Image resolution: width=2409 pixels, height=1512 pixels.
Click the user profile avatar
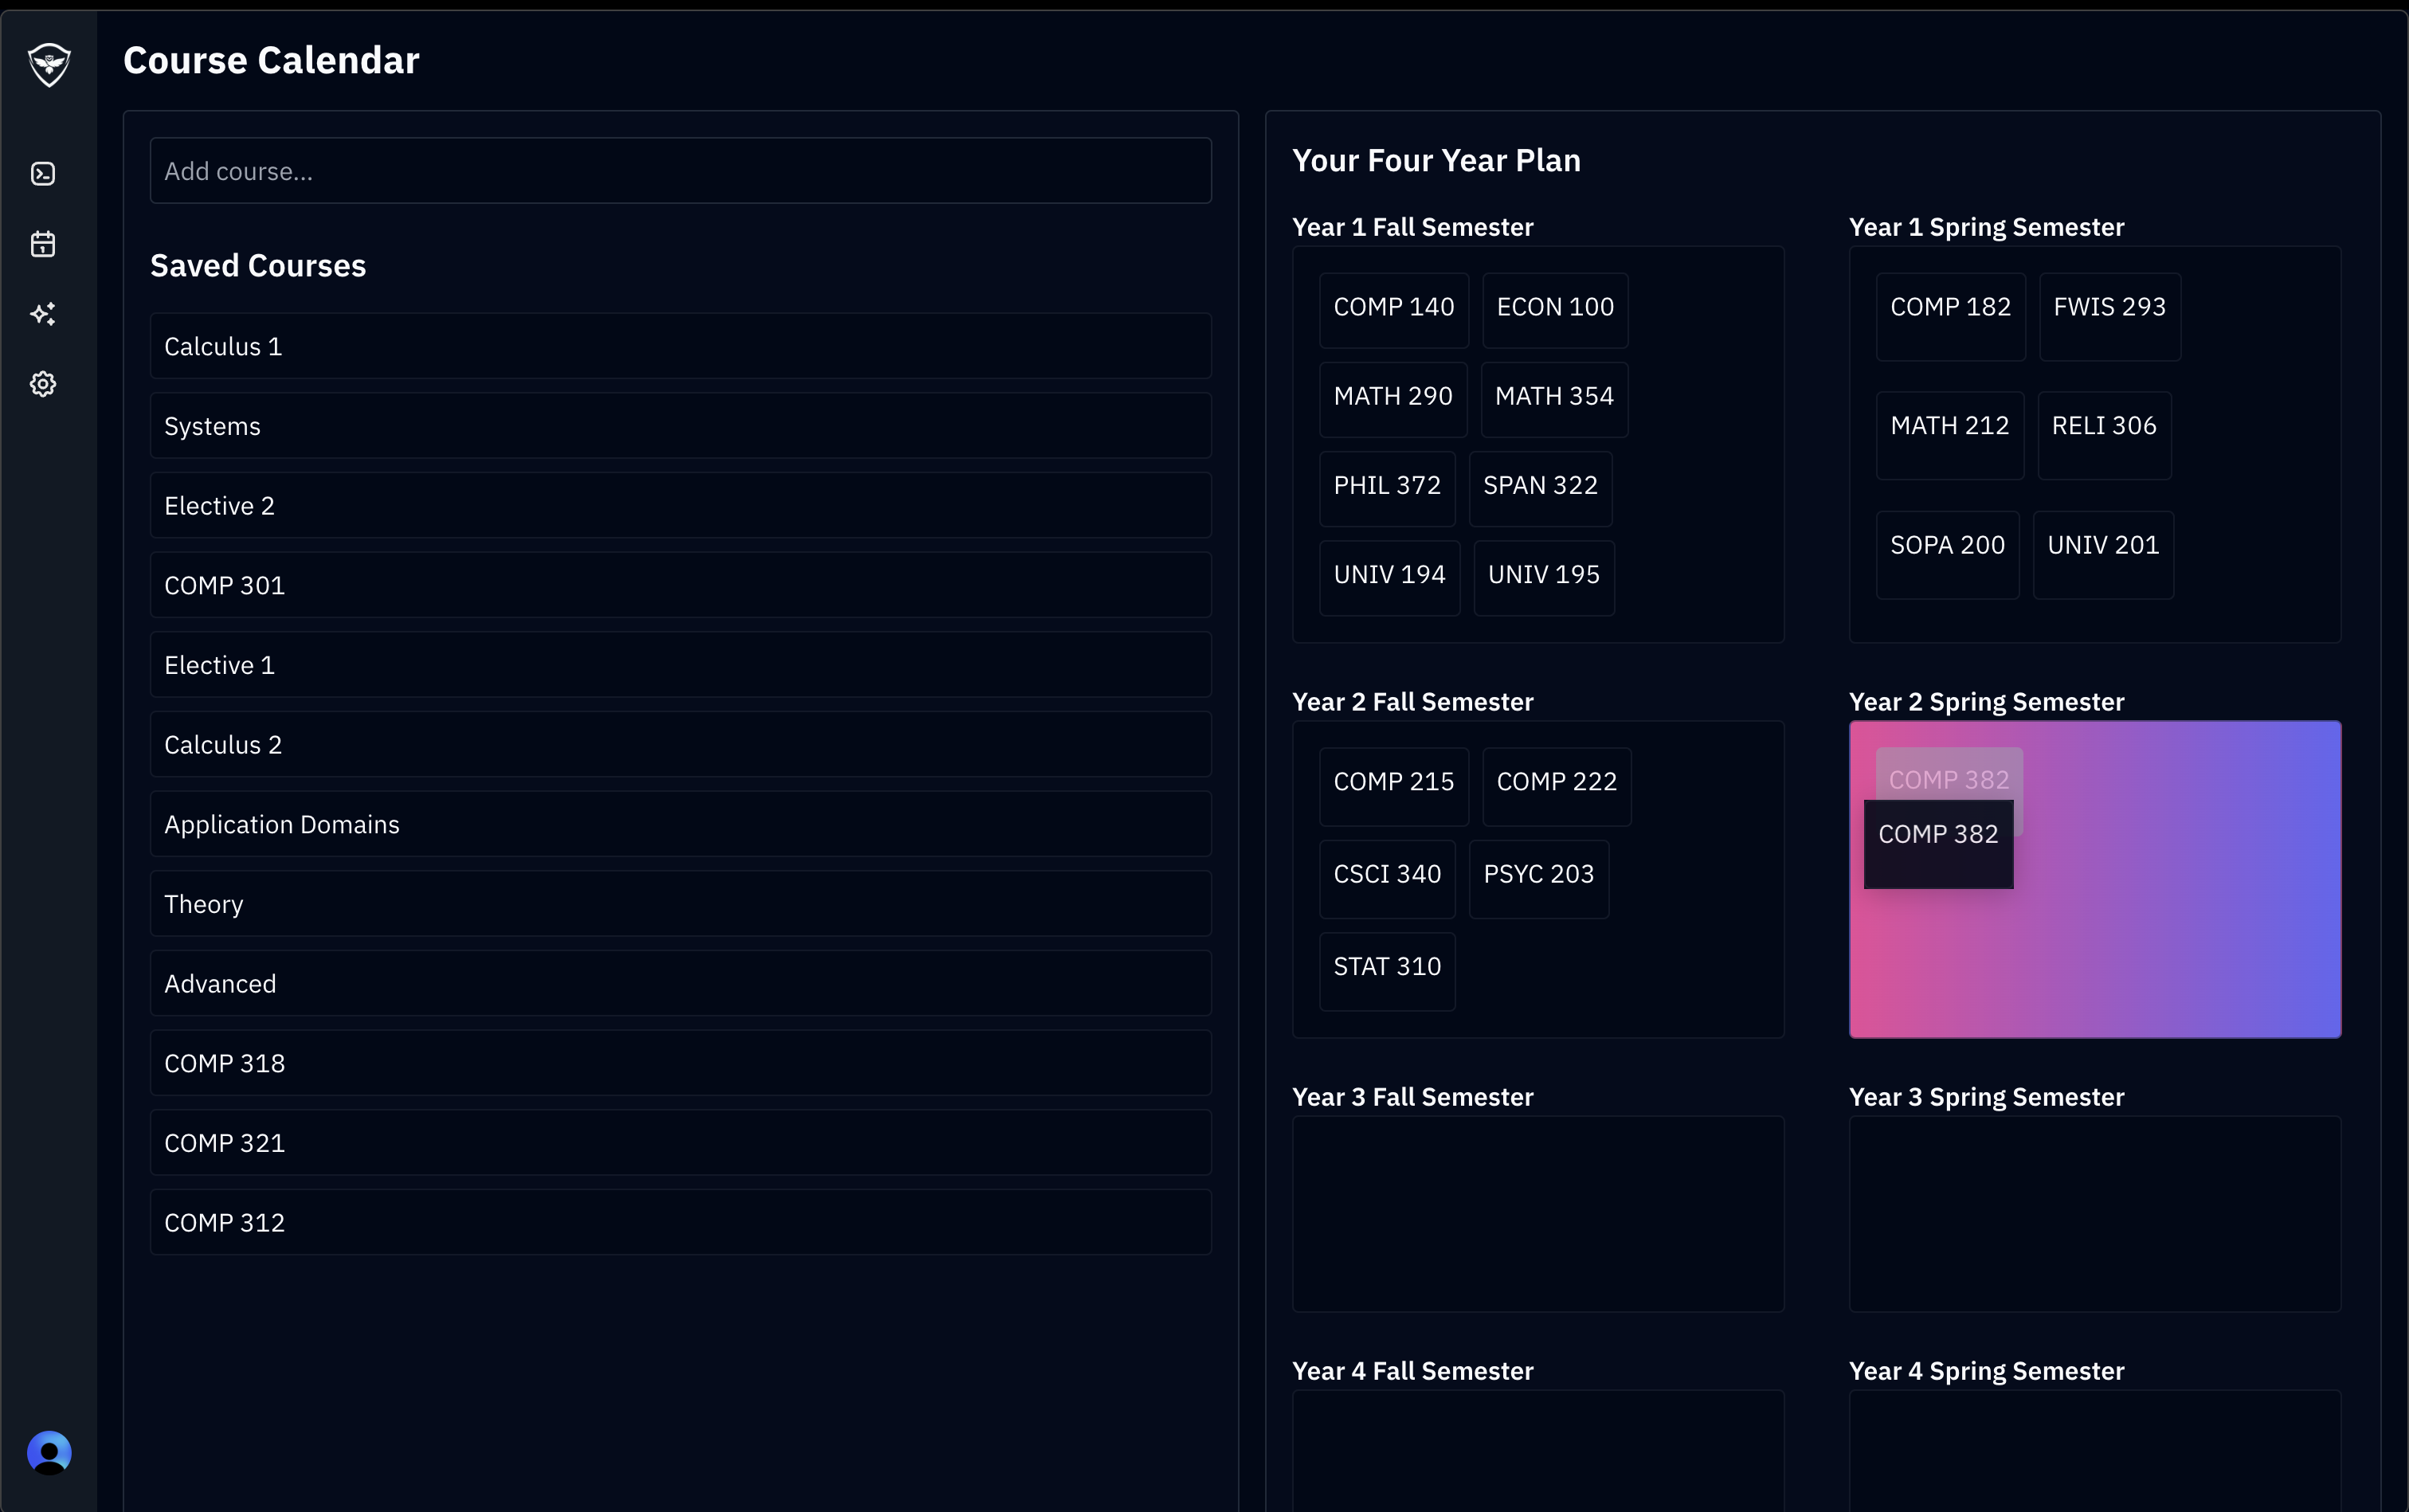tap(49, 1452)
